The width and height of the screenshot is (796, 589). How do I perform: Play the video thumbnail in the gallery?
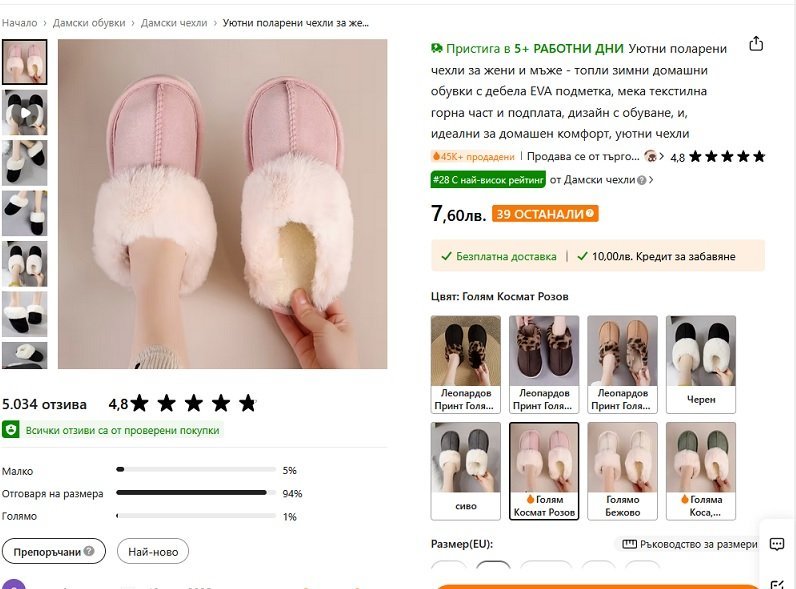tap(24, 113)
